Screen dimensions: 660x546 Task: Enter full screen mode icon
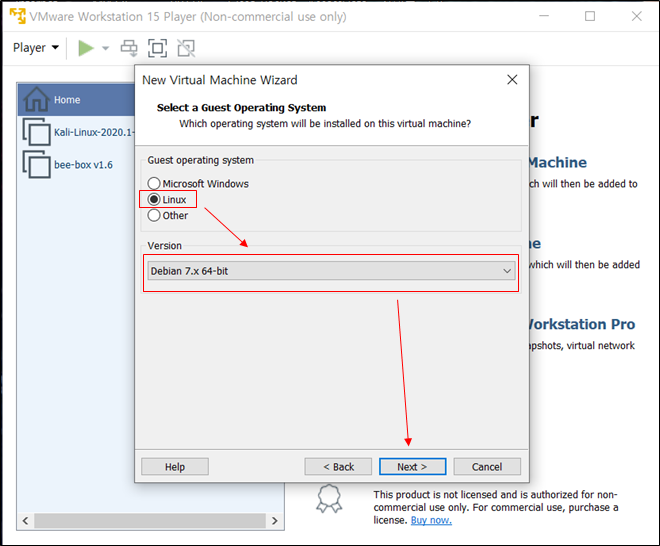[x=157, y=48]
